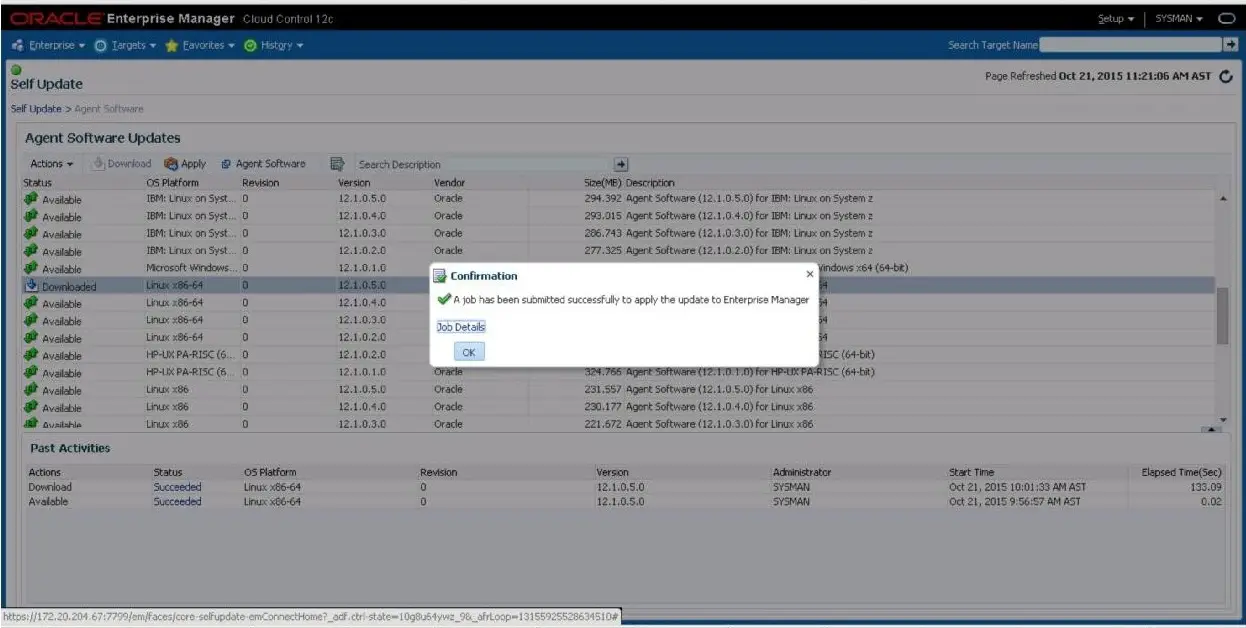Click the search target name go arrow
1246x628 pixels.
[x=1230, y=44]
